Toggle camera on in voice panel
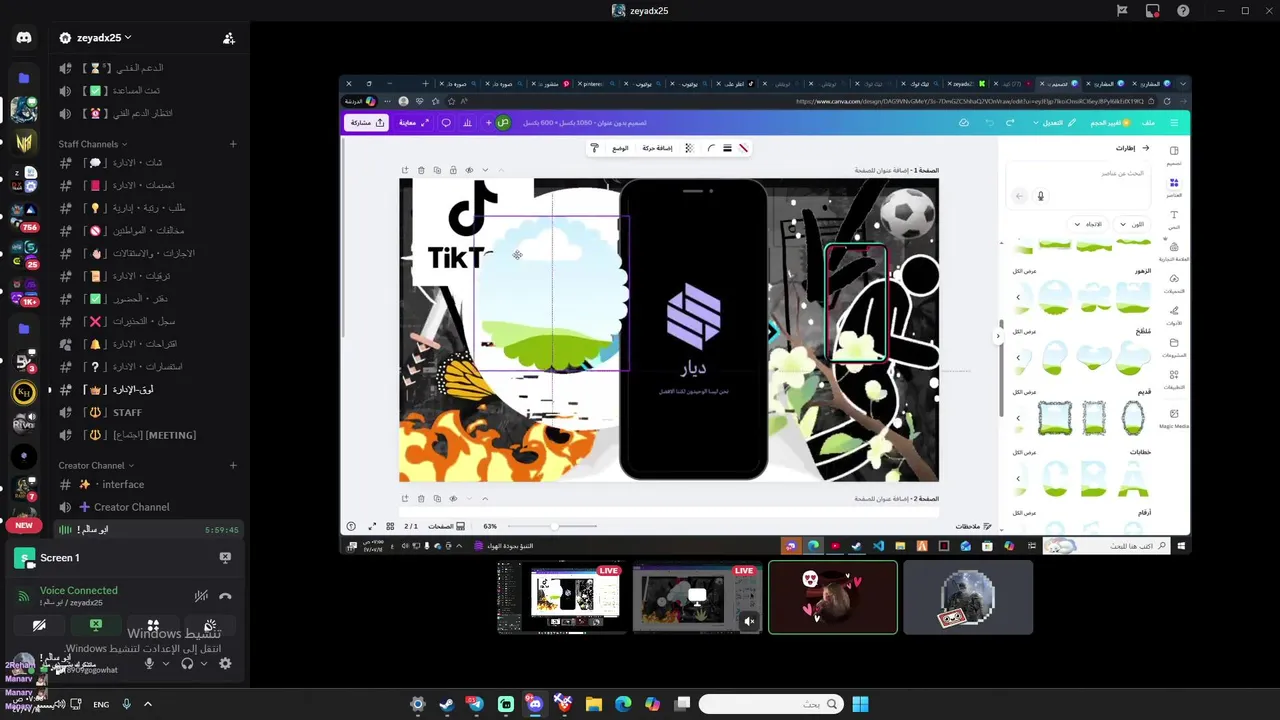 point(39,625)
